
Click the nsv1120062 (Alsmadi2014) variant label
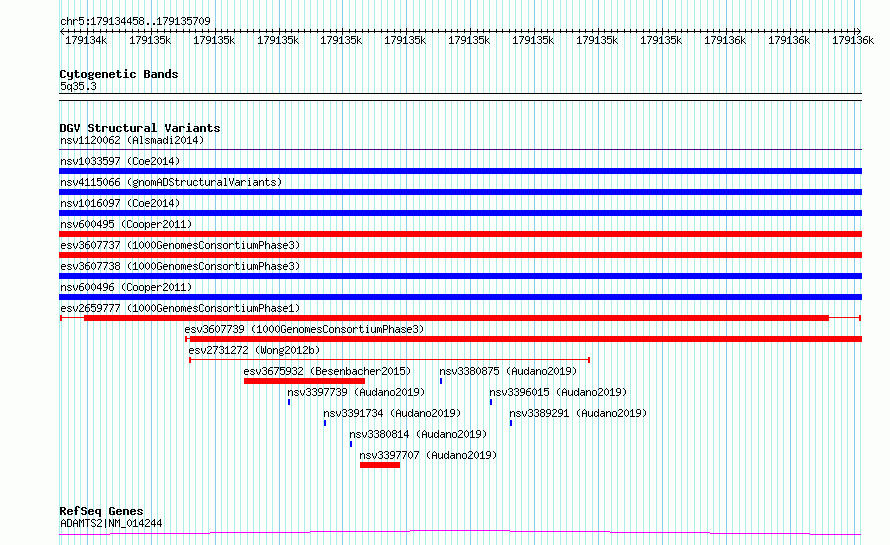132,140
